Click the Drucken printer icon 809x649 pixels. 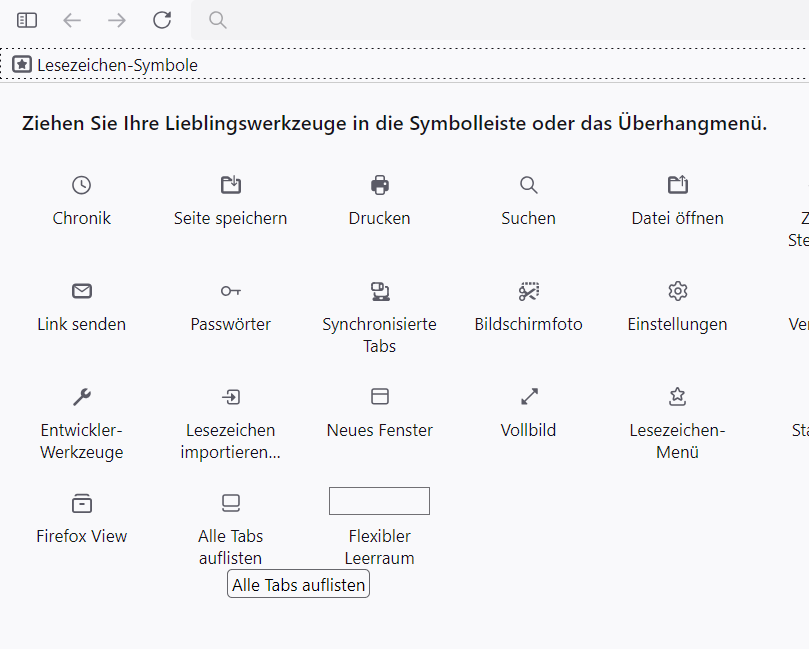point(380,185)
